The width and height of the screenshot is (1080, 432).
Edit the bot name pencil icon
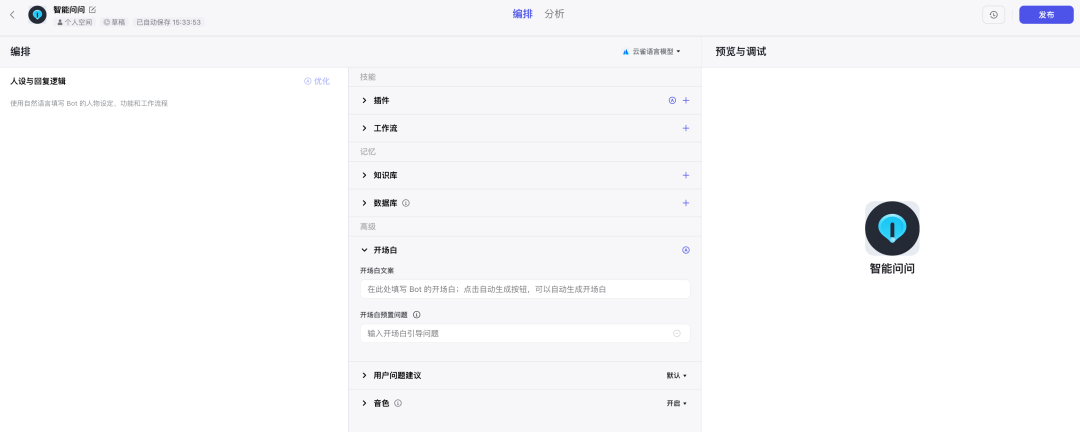tap(92, 9)
